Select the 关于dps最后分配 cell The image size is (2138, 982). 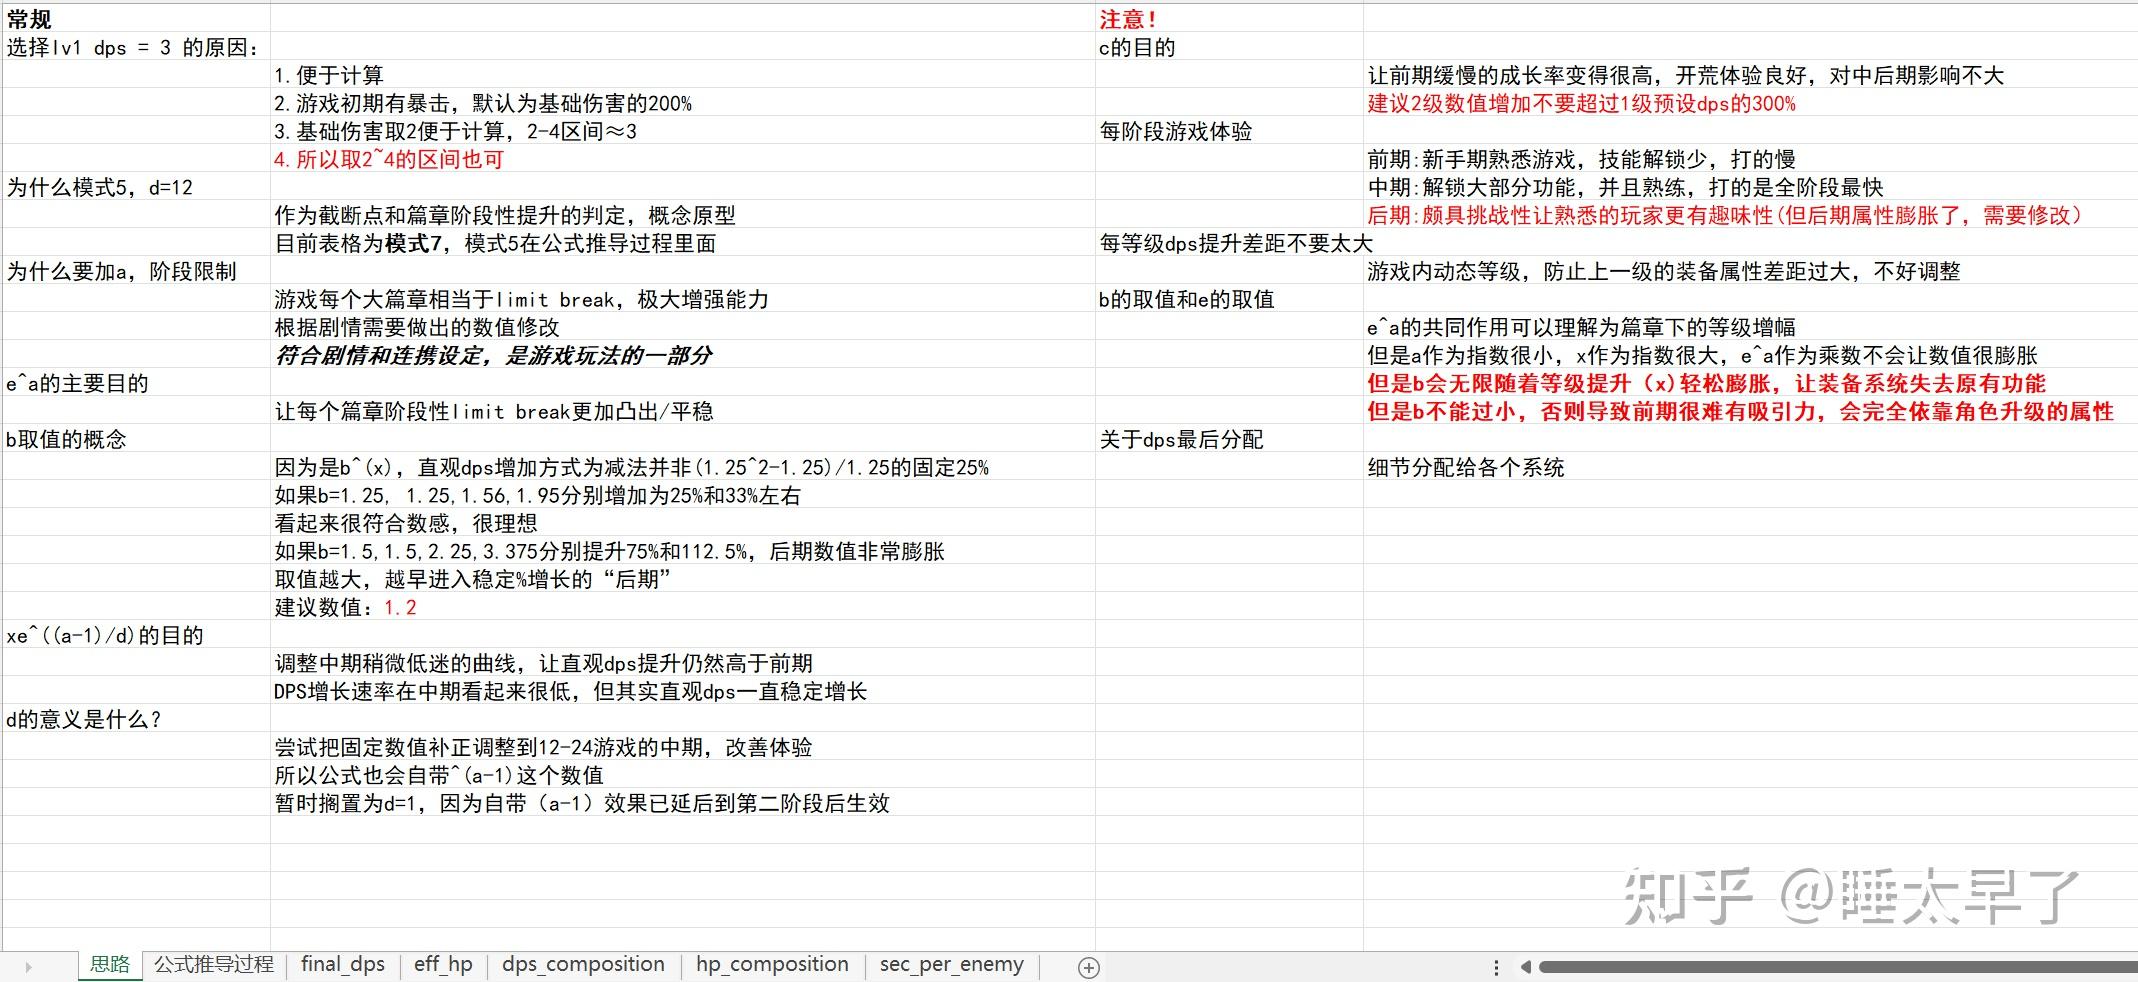[1181, 438]
